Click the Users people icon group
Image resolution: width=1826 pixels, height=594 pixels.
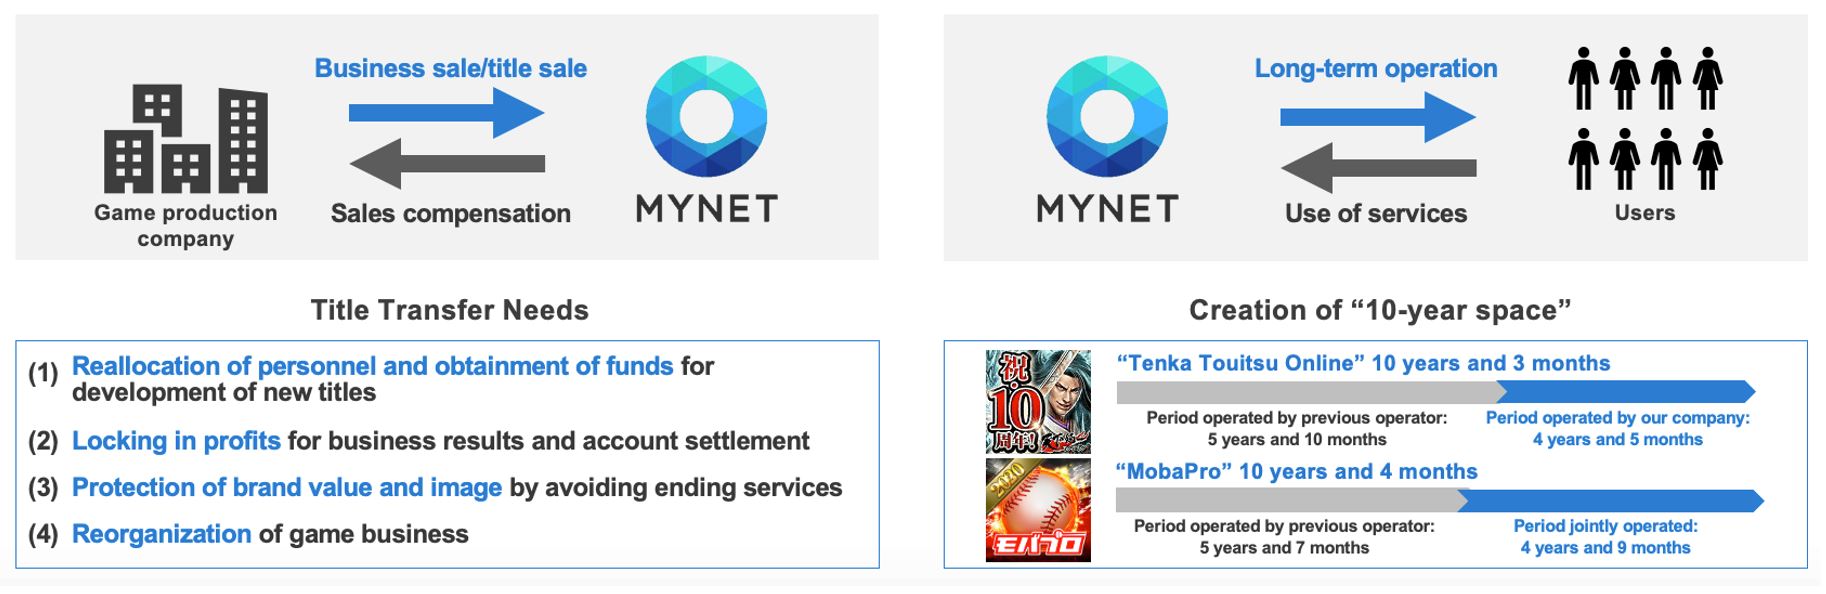[1645, 119]
